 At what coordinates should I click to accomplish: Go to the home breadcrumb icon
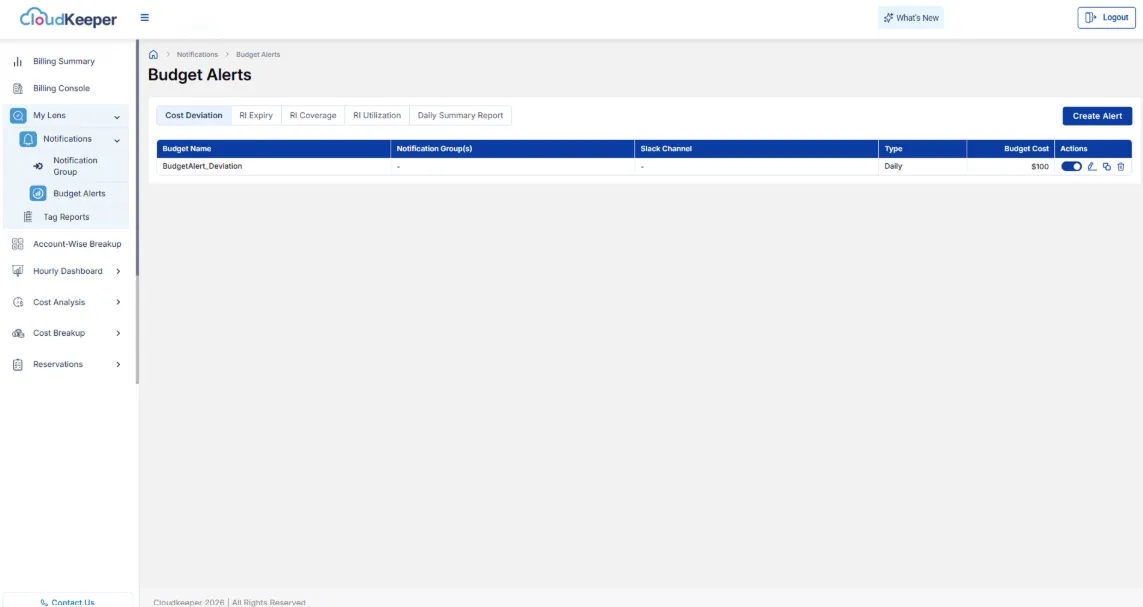(153, 54)
